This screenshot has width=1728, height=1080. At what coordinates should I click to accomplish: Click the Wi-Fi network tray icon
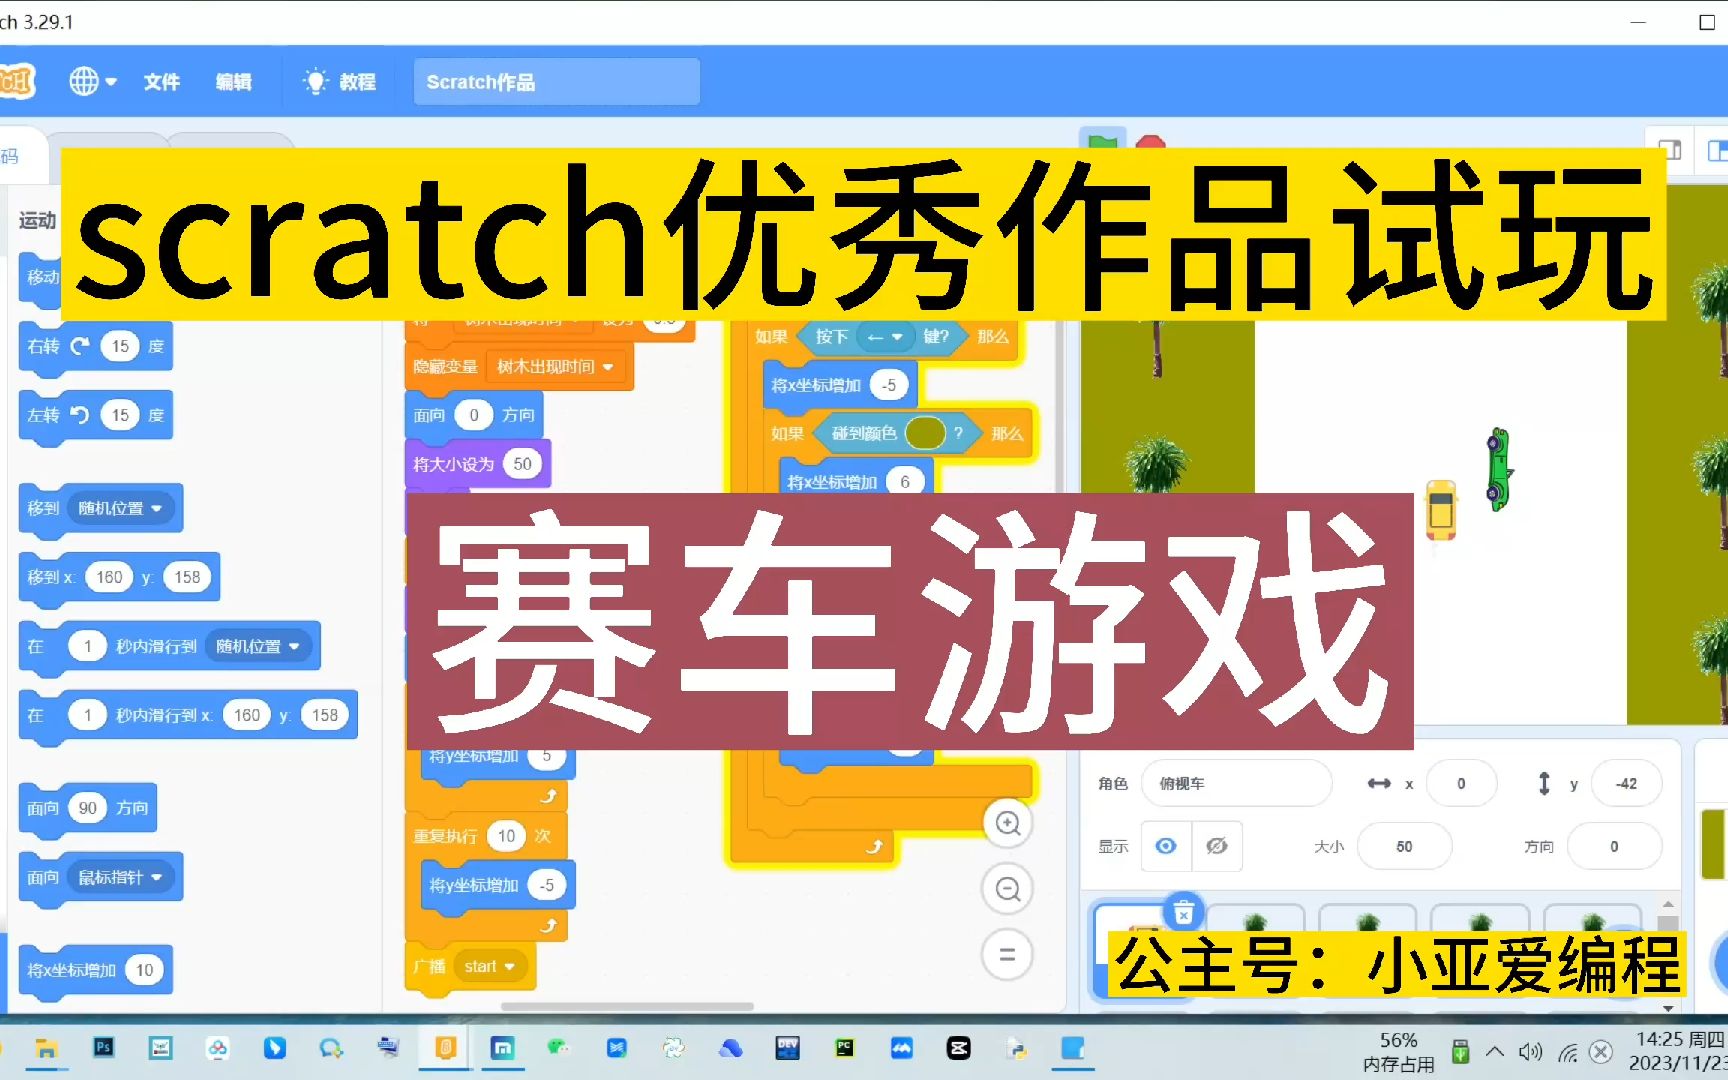(x=1568, y=1052)
